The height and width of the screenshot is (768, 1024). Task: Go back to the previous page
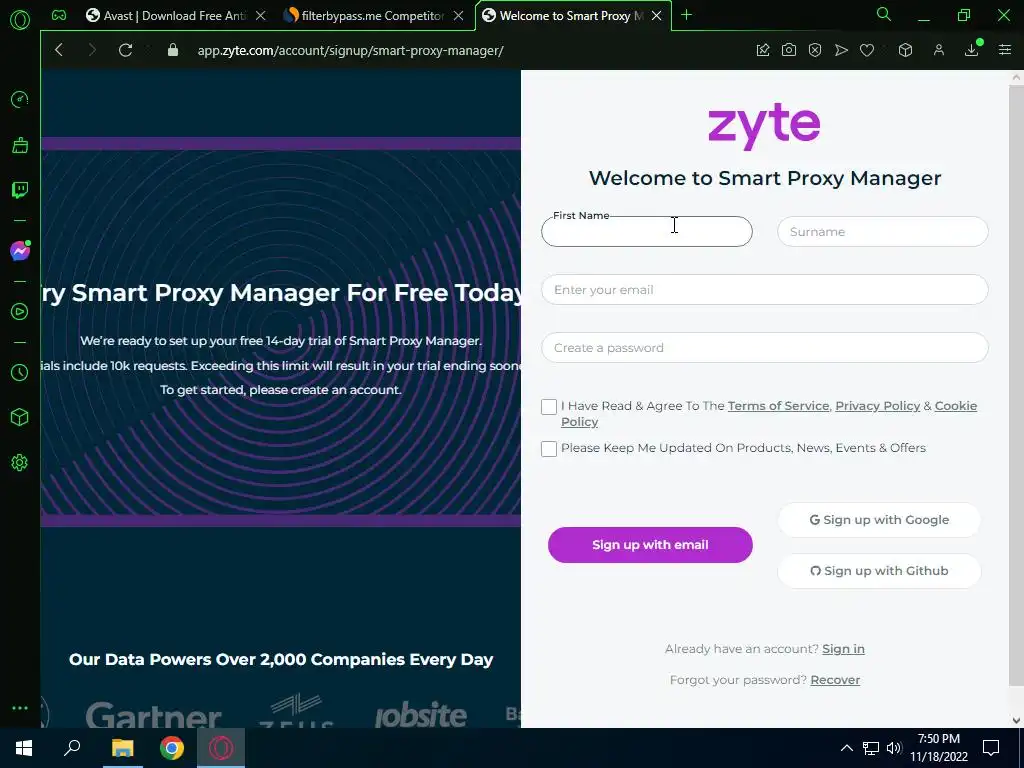[59, 50]
